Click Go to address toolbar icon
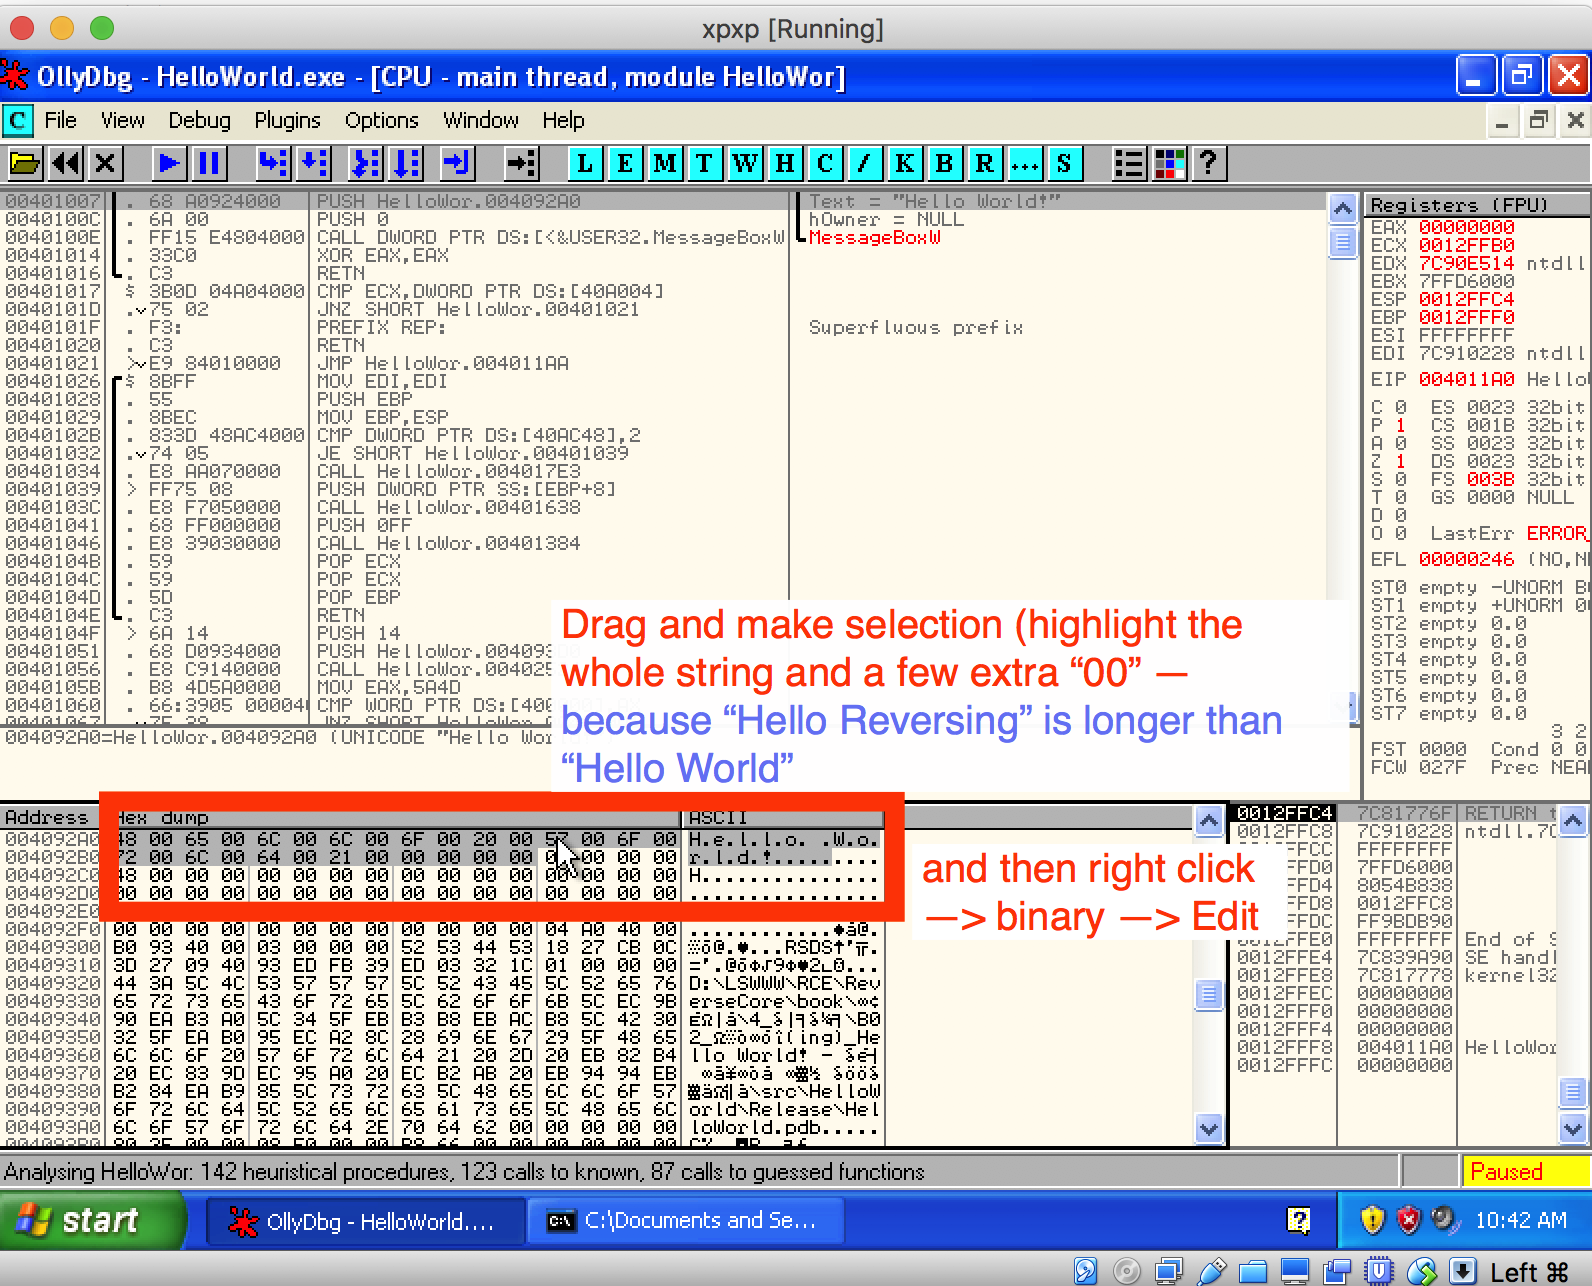This screenshot has width=1592, height=1286. 521,163
